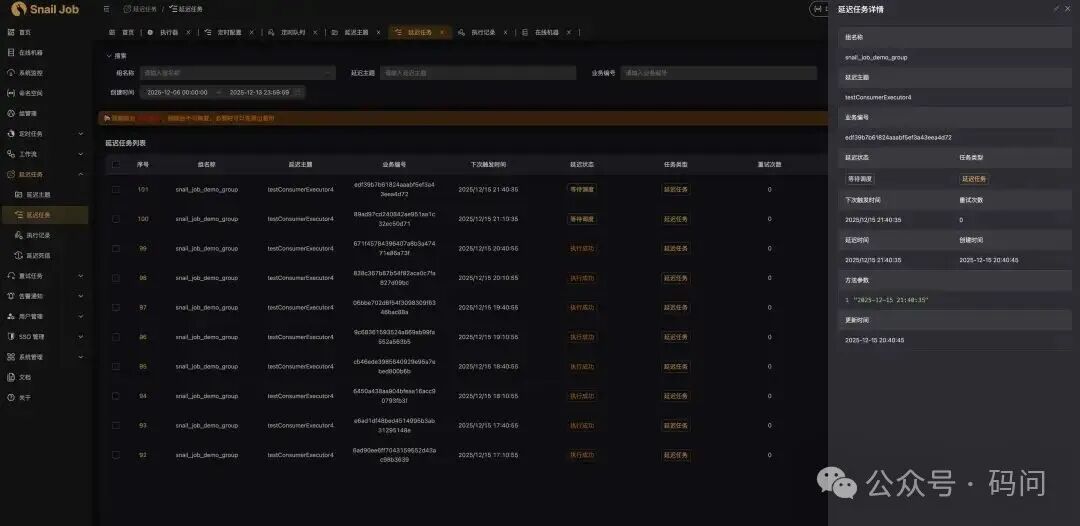Click calendar icon in 创建时间 date range
The width and height of the screenshot is (1080, 526).
tap(299, 92)
